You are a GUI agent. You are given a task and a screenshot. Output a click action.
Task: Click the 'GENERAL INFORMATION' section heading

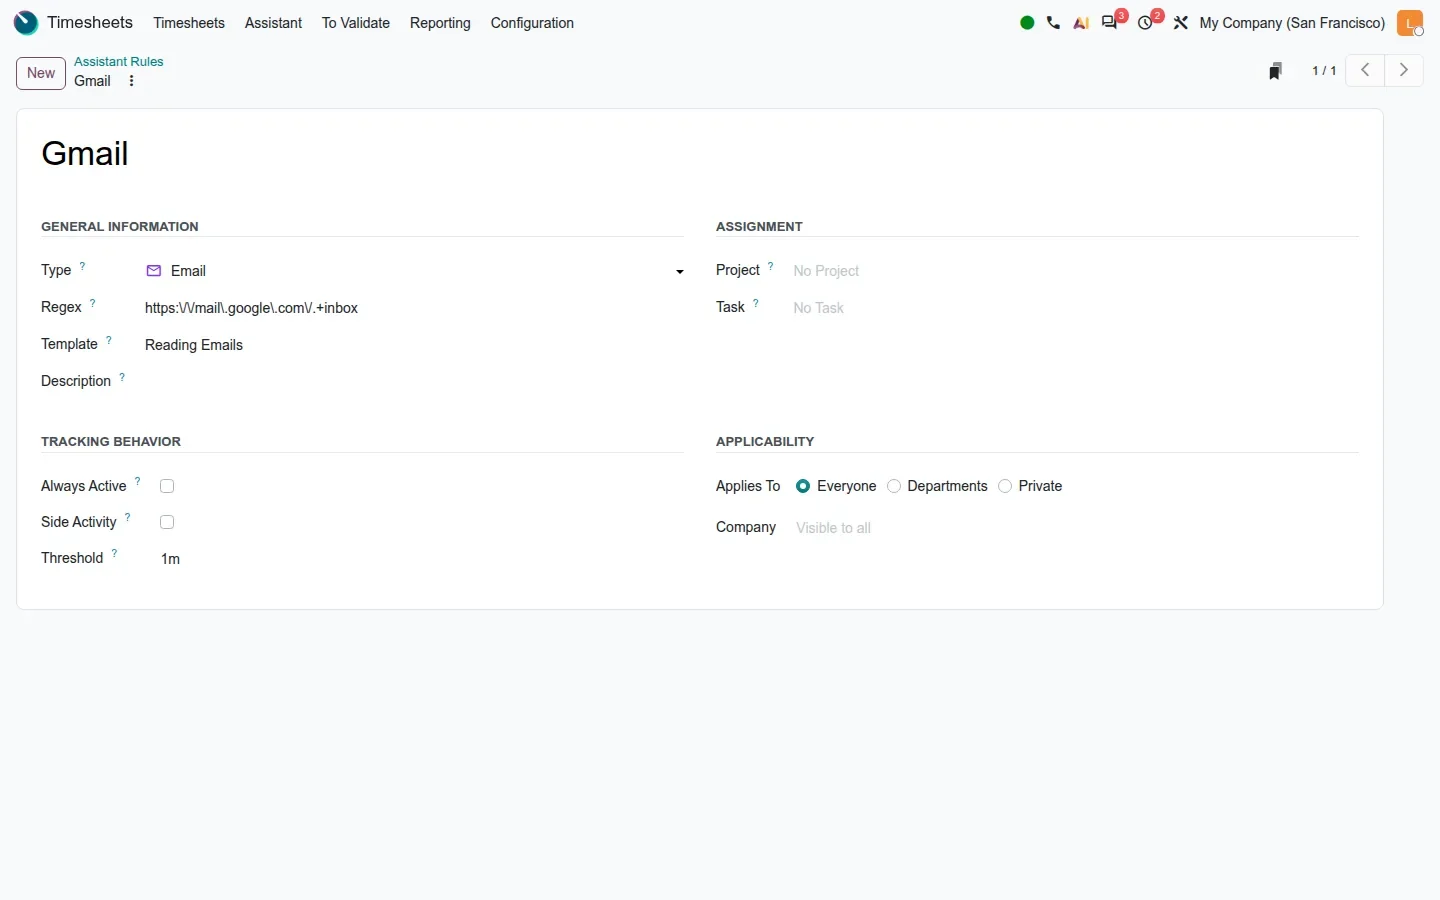tap(120, 227)
